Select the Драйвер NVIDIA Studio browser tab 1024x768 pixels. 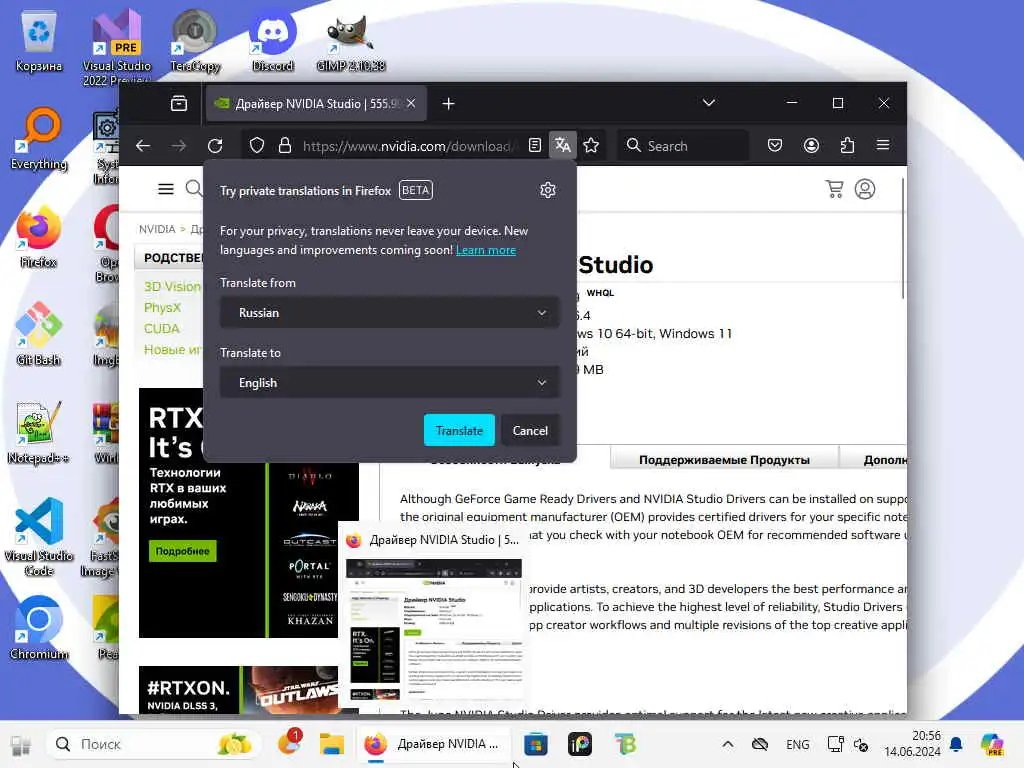pos(317,103)
